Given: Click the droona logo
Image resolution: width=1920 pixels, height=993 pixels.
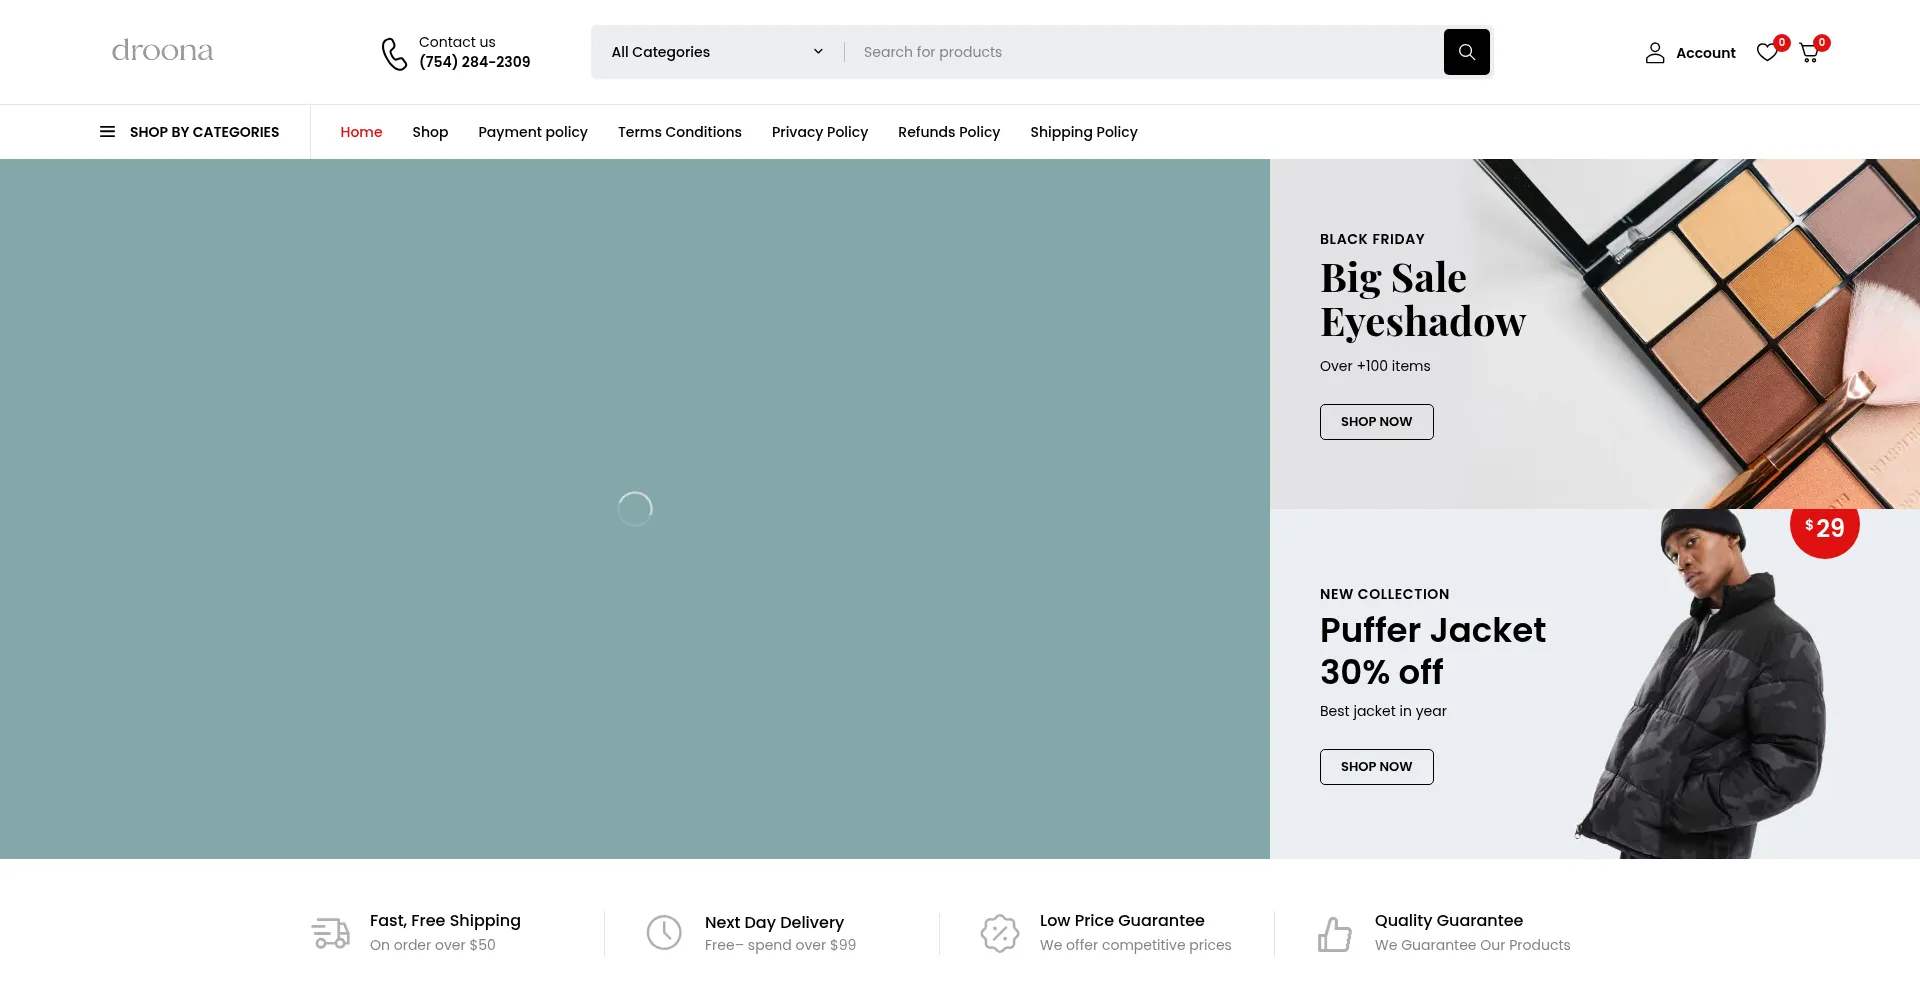Looking at the screenshot, I should [162, 51].
